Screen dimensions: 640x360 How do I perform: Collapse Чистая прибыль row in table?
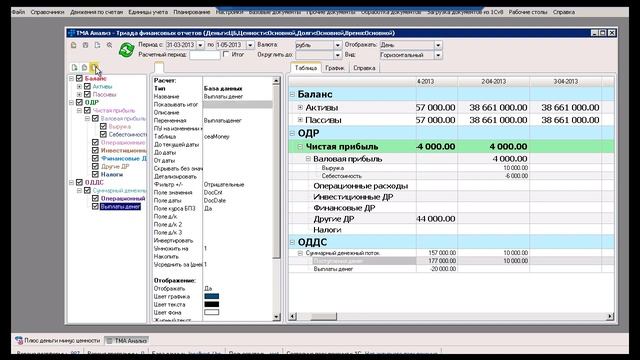300,146
